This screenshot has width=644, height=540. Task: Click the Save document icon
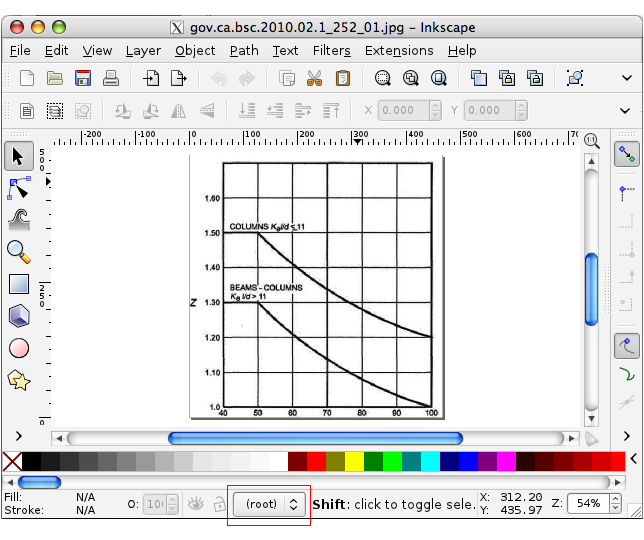[x=84, y=78]
